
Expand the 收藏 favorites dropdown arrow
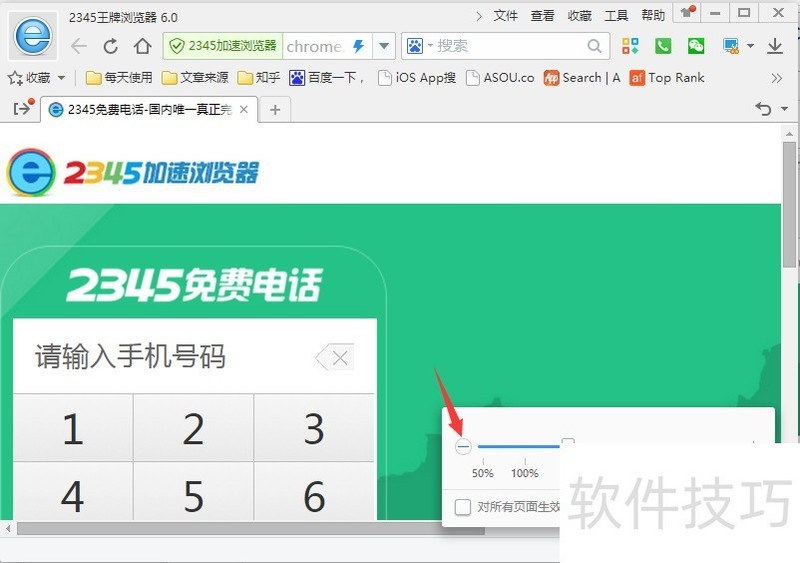(61, 78)
